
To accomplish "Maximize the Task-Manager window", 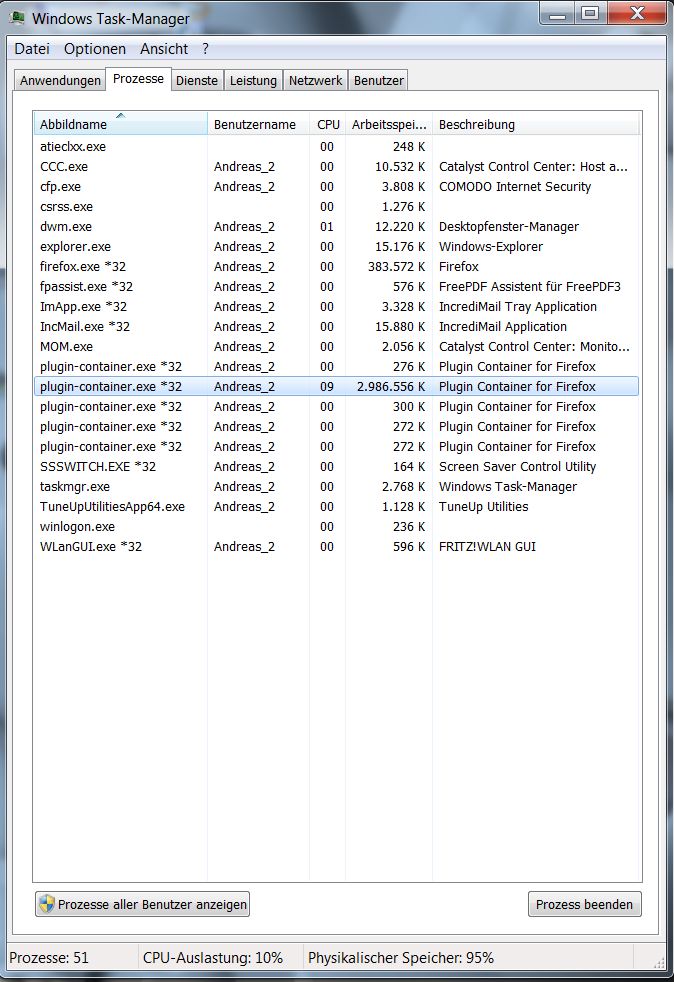I will click(x=590, y=13).
